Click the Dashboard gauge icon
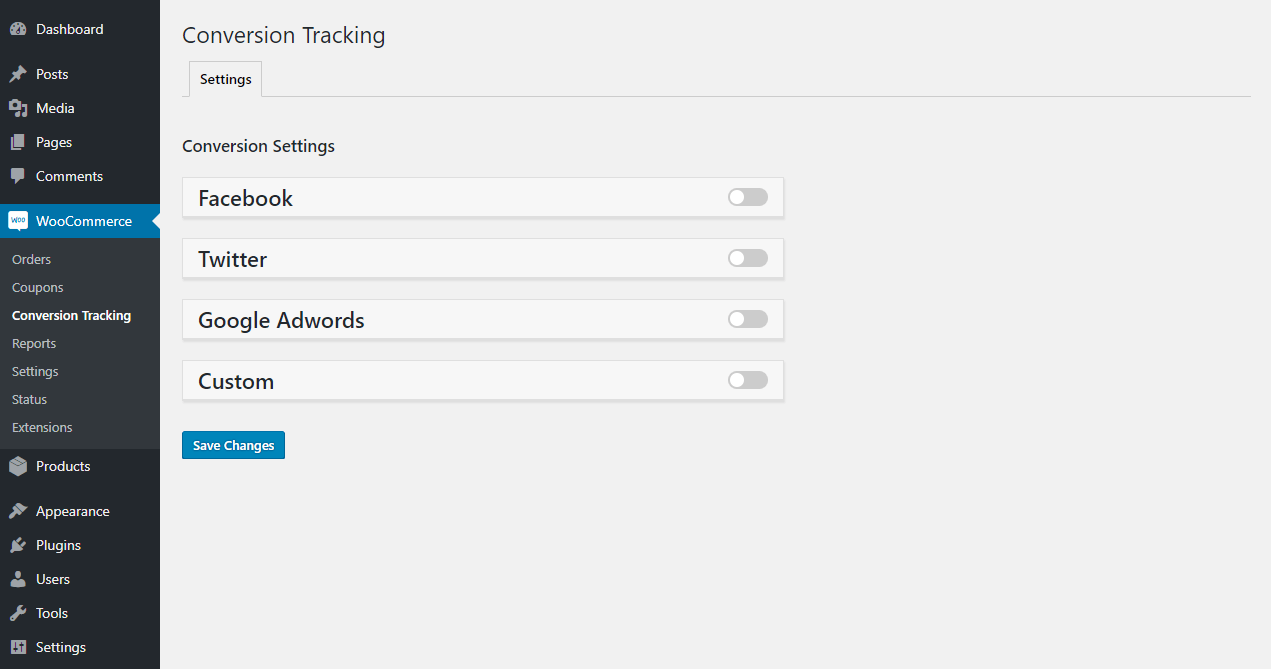1271x669 pixels. pos(17,29)
